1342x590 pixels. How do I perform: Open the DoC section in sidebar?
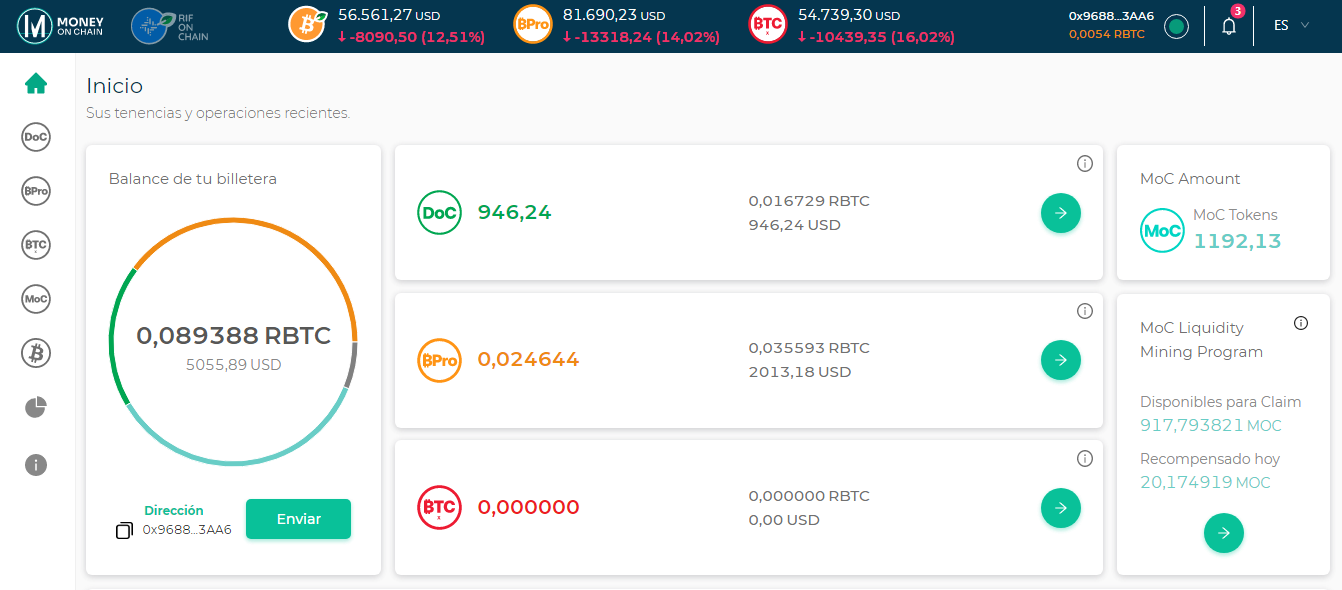tap(36, 137)
